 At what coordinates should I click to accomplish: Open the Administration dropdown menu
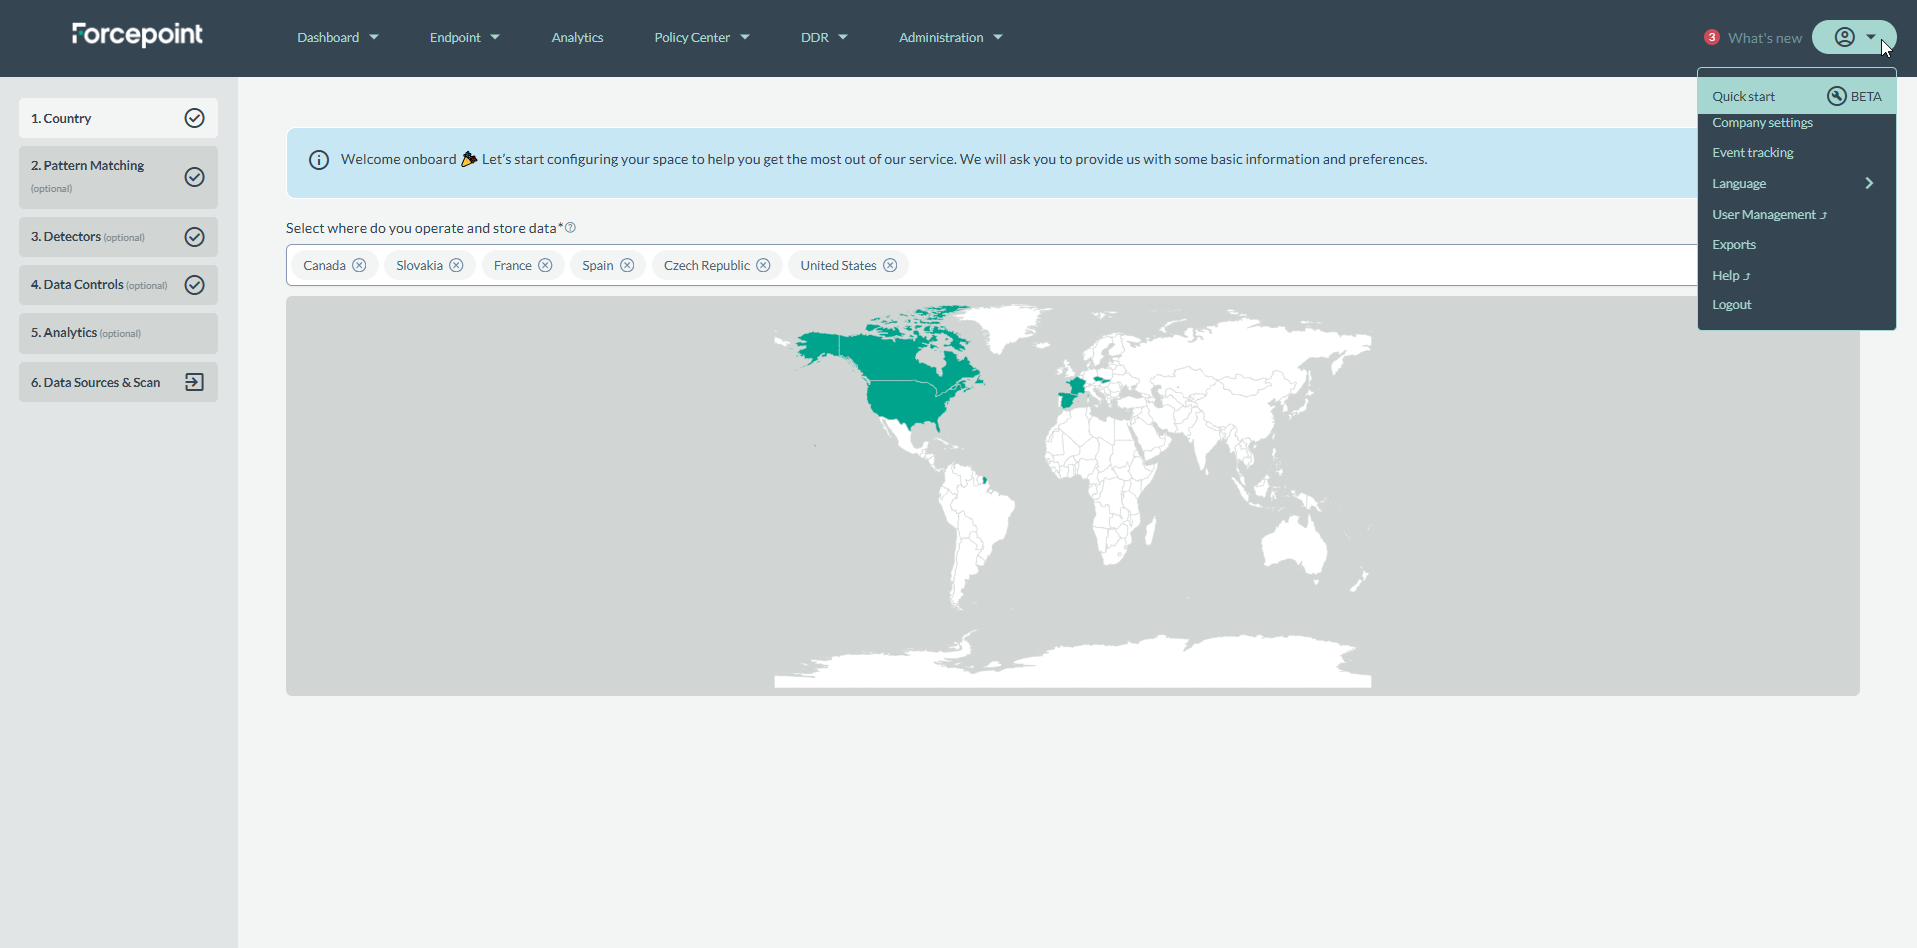[x=951, y=37]
